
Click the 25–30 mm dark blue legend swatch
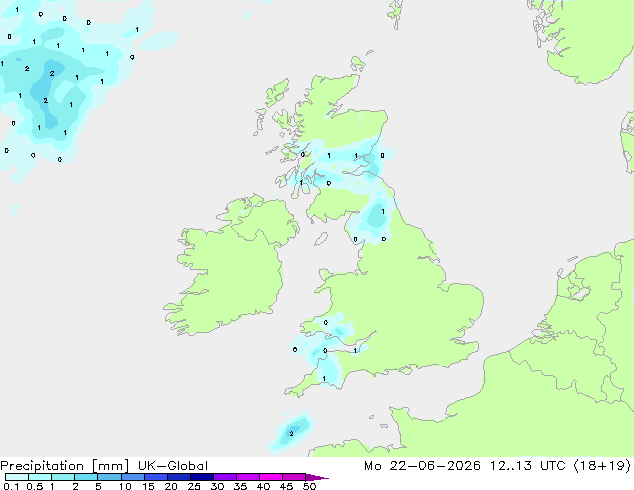(201, 477)
